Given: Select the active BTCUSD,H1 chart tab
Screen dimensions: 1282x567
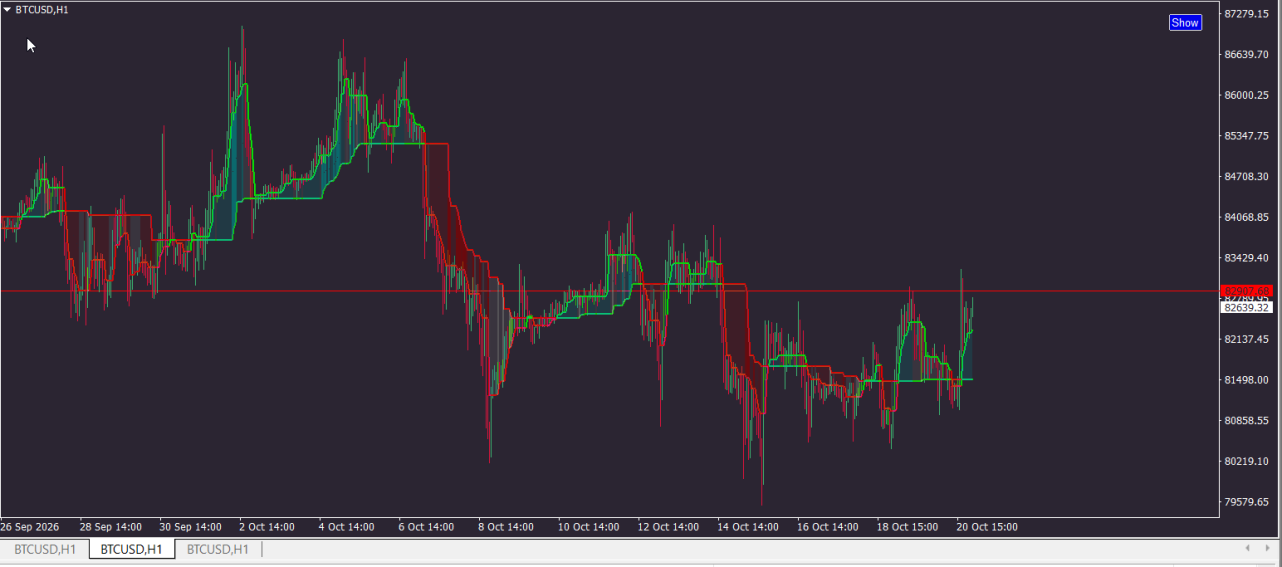Looking at the screenshot, I should [132, 549].
